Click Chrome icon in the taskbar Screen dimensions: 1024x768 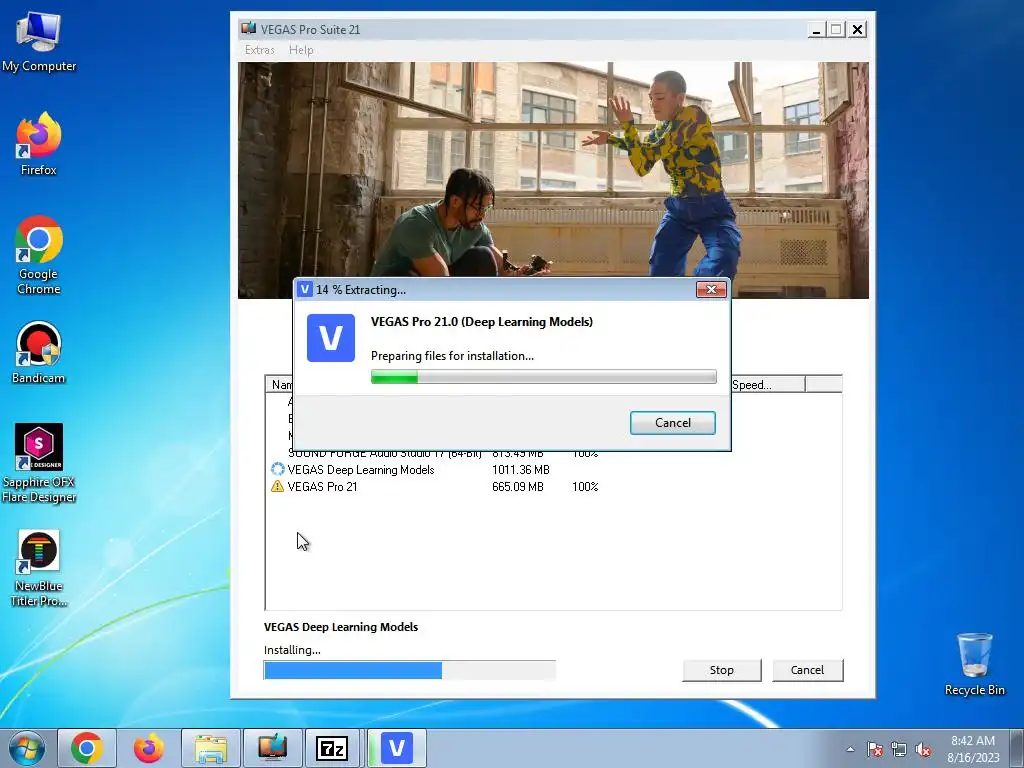[87, 748]
